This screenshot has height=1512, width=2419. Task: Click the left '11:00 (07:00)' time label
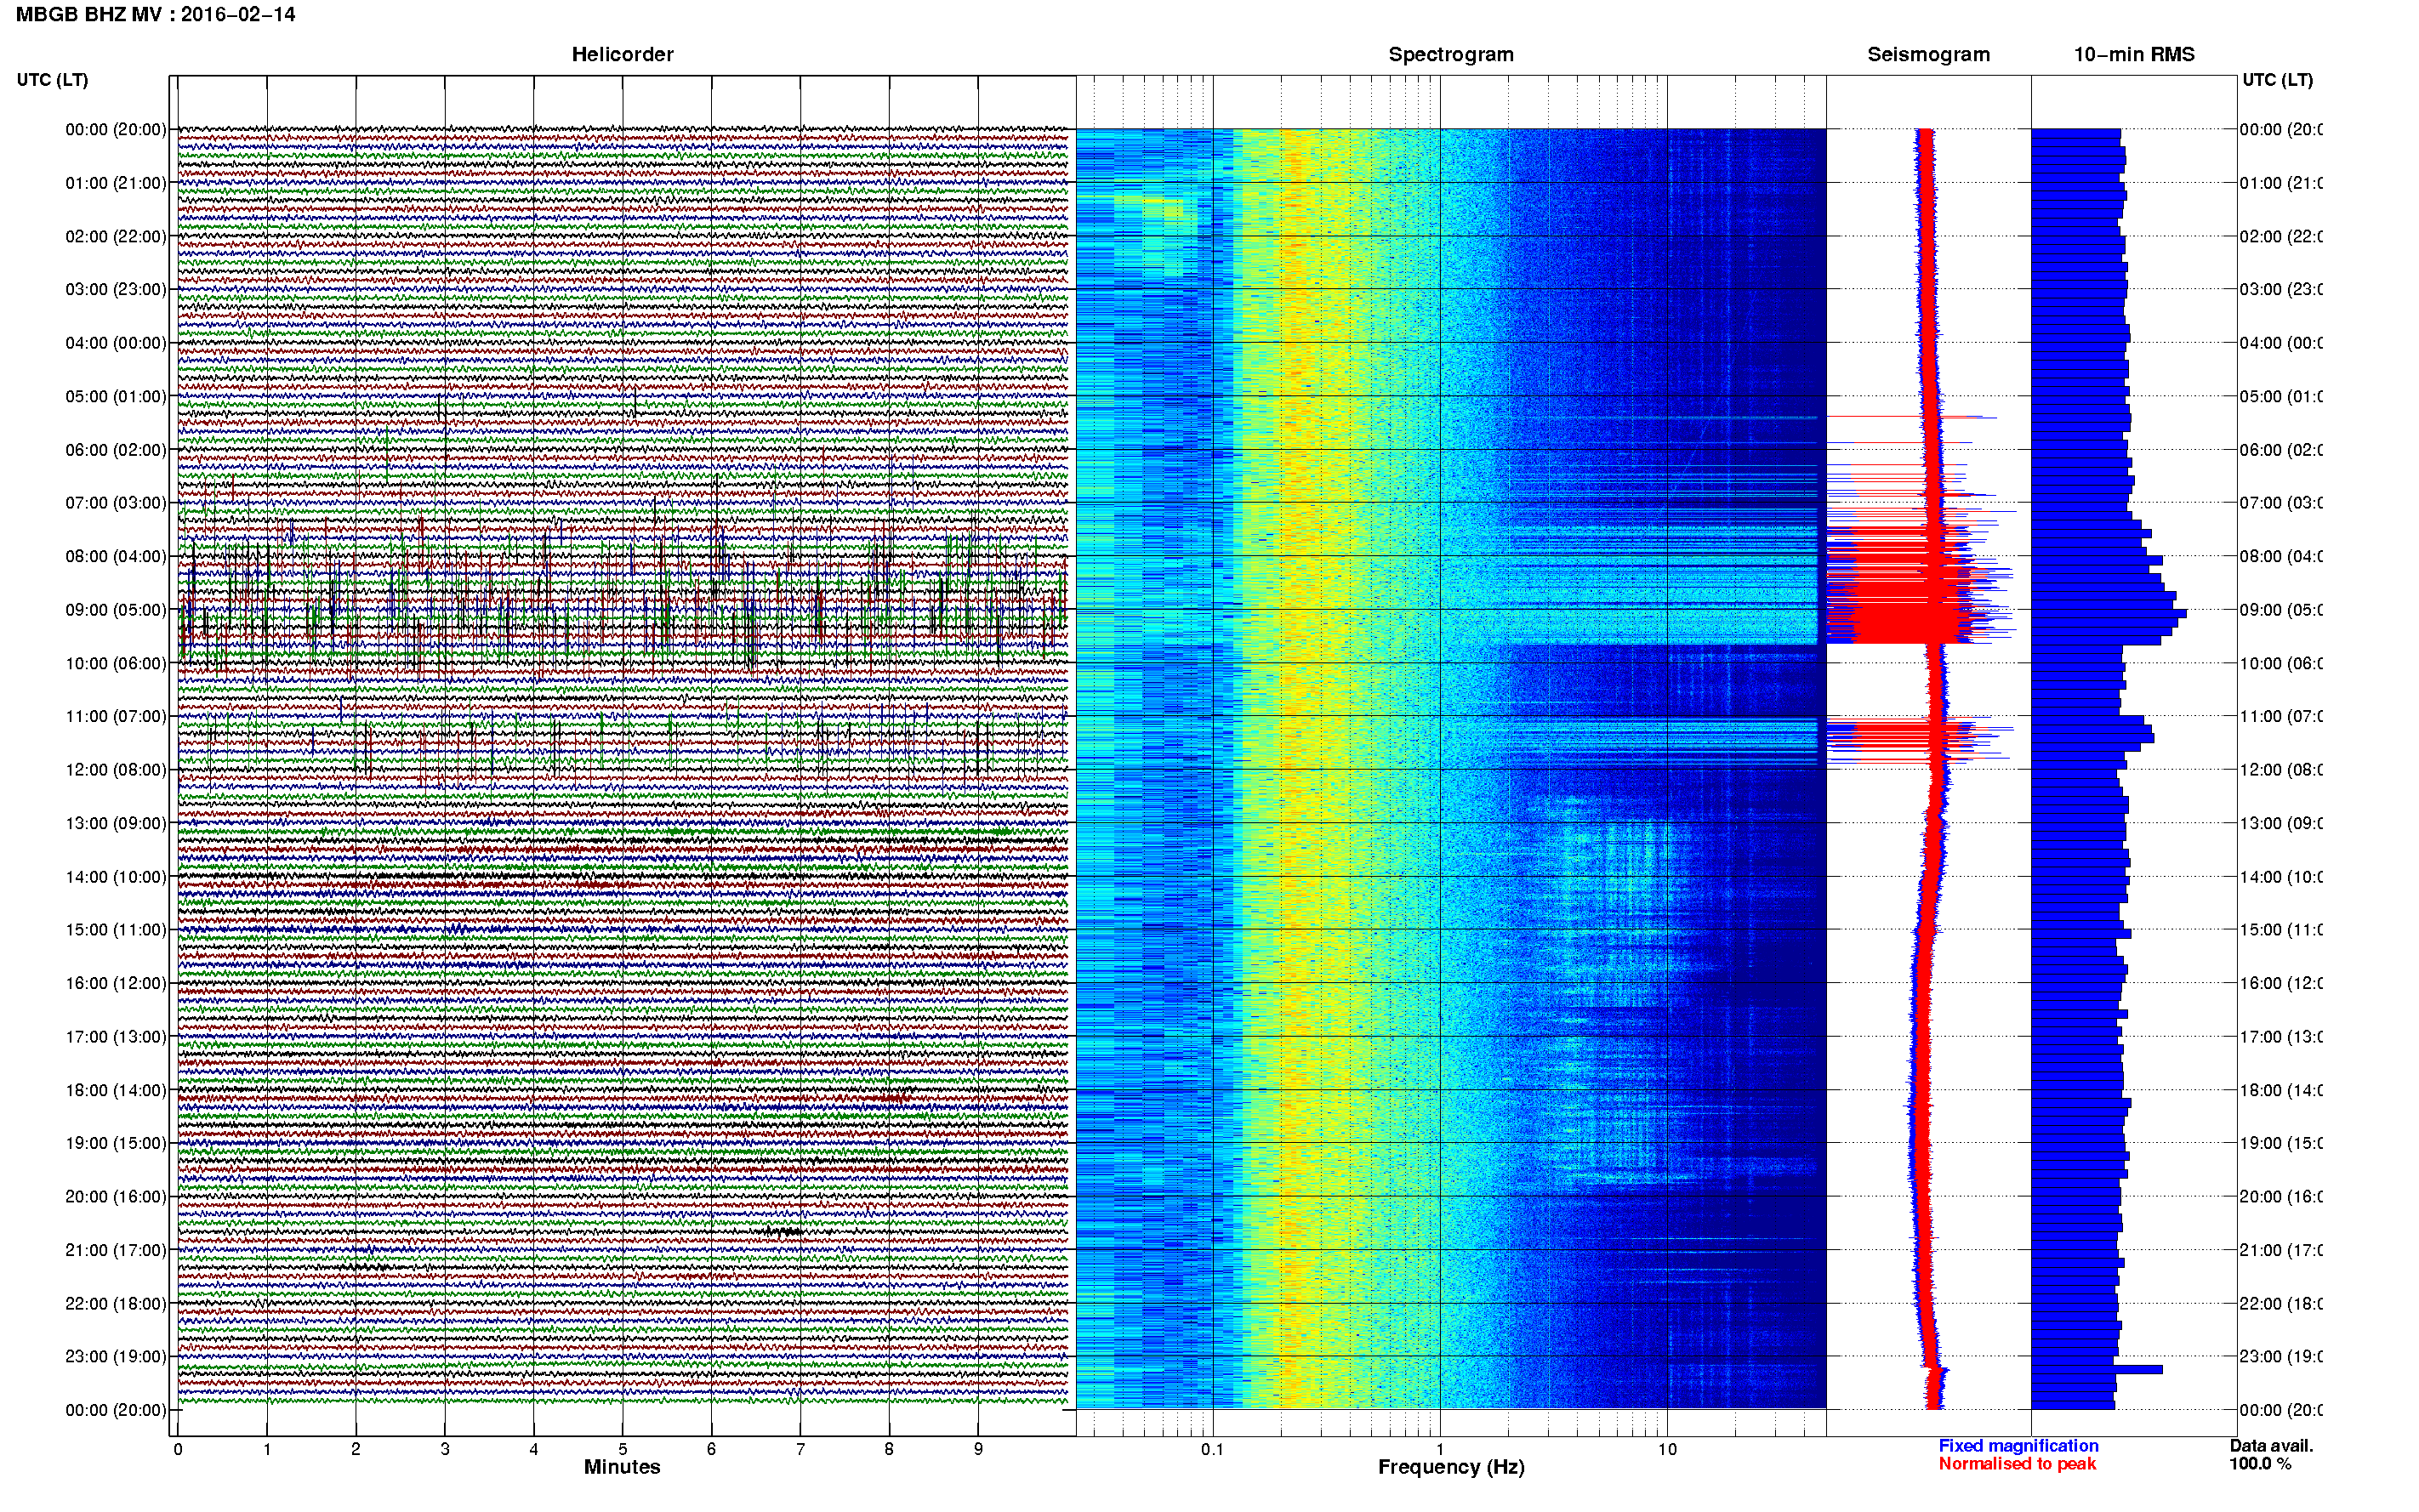tap(116, 716)
